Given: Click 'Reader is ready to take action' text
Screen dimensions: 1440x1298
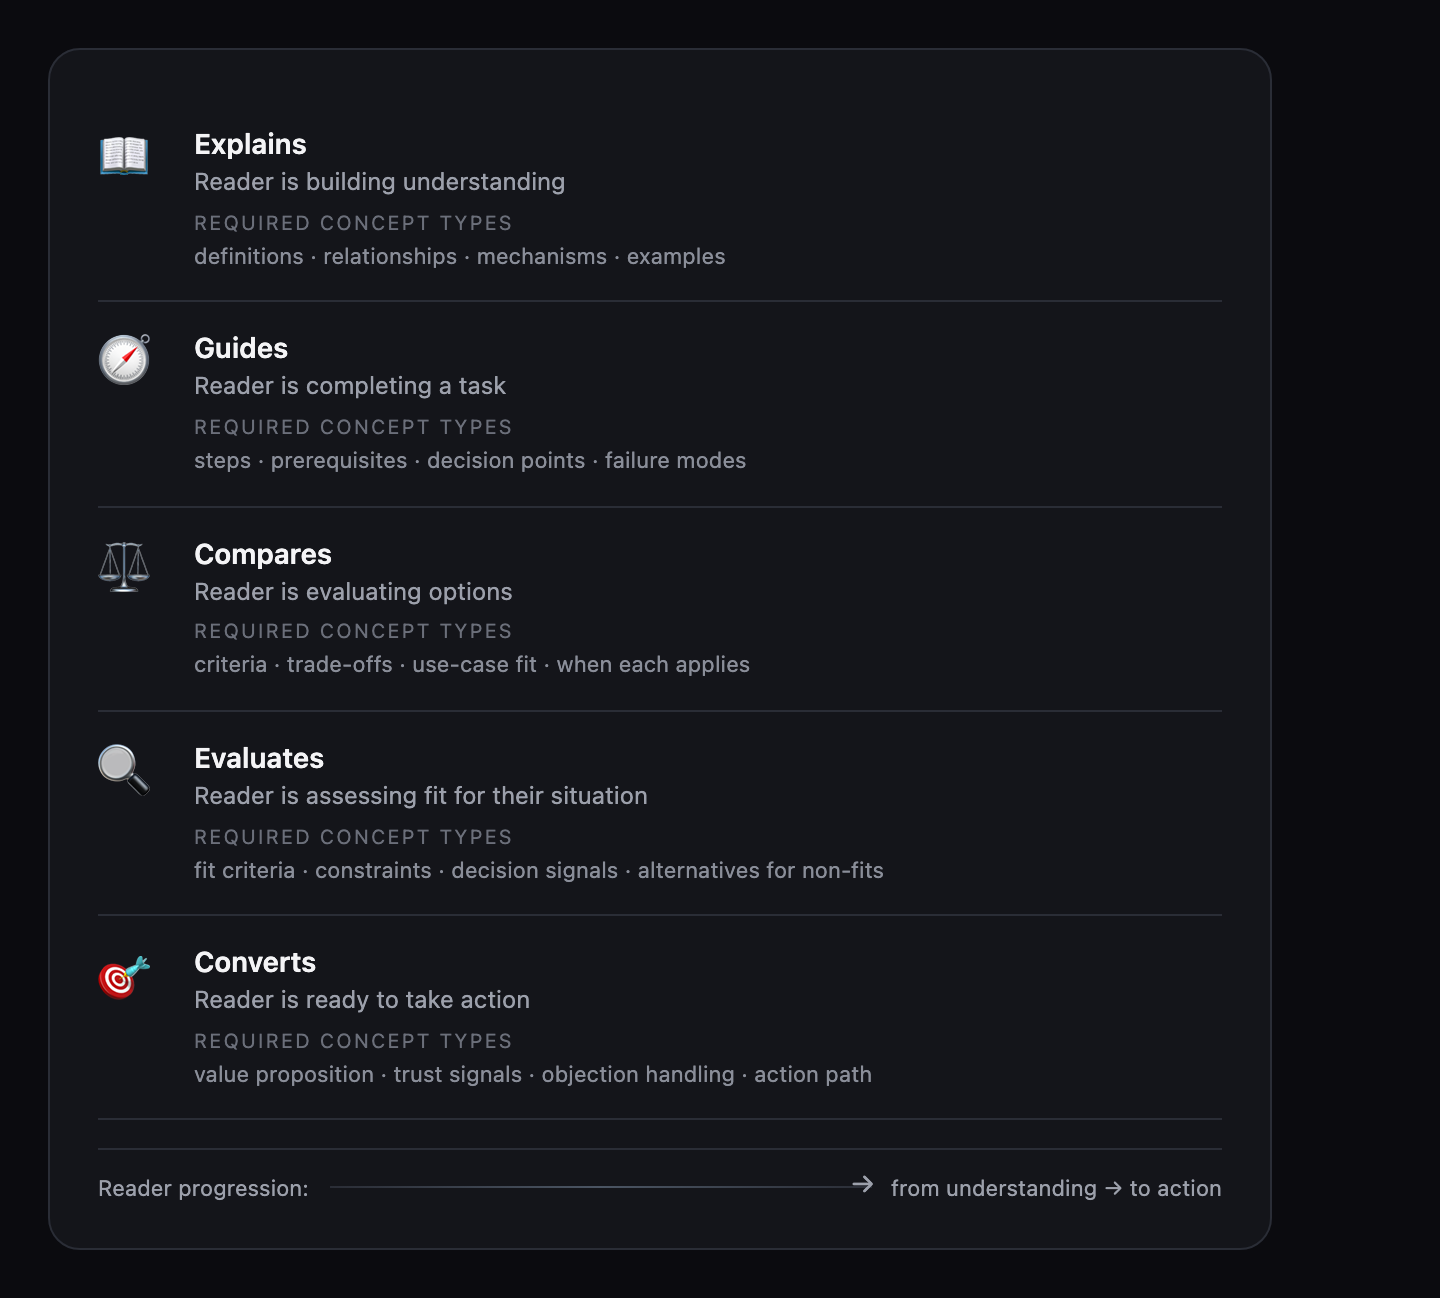Looking at the screenshot, I should [x=362, y=1000].
